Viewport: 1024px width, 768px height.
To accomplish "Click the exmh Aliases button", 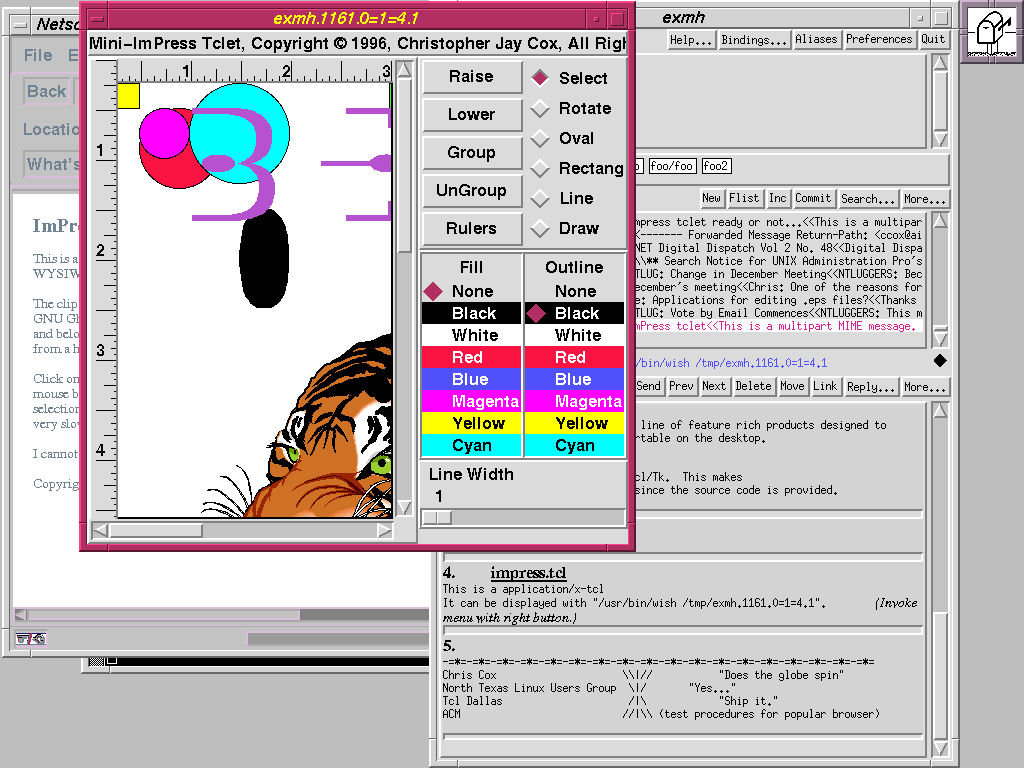I will click(816, 39).
